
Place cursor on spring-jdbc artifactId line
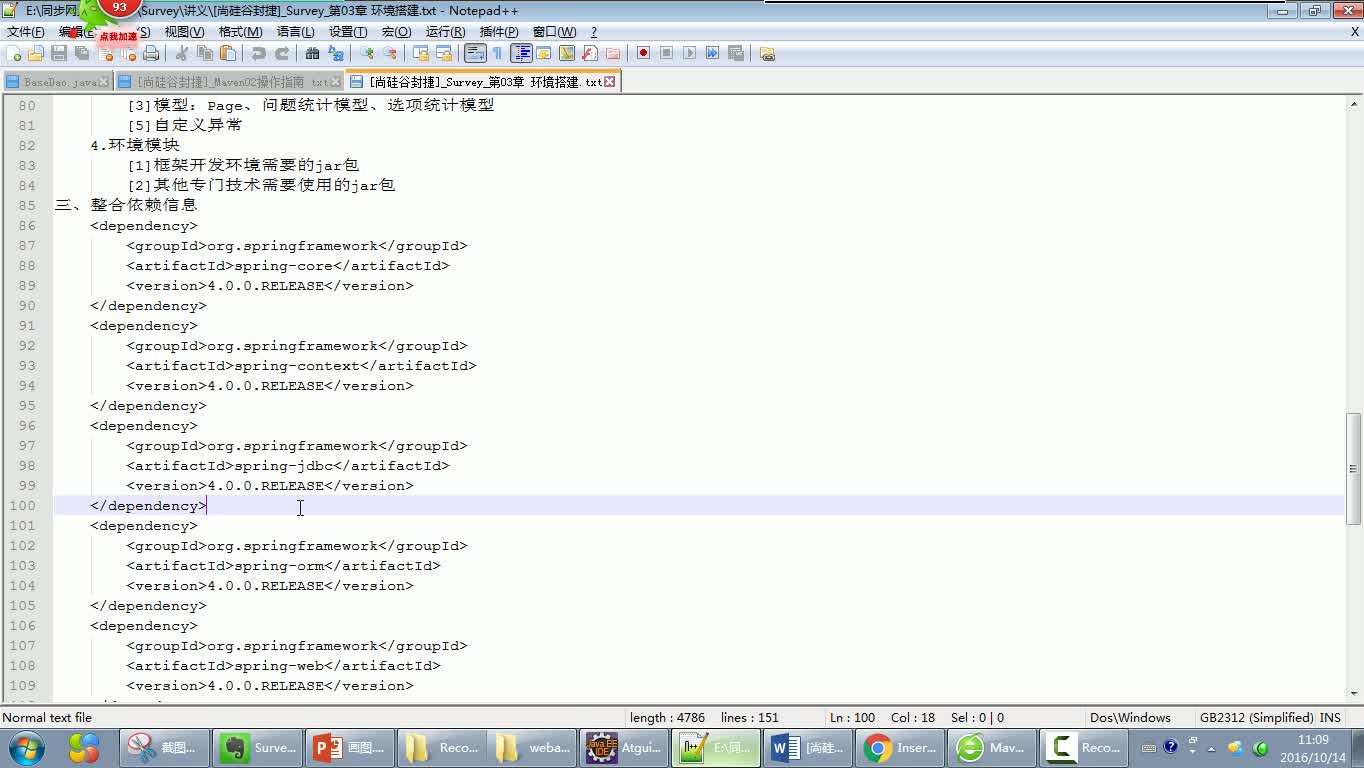[288, 465]
